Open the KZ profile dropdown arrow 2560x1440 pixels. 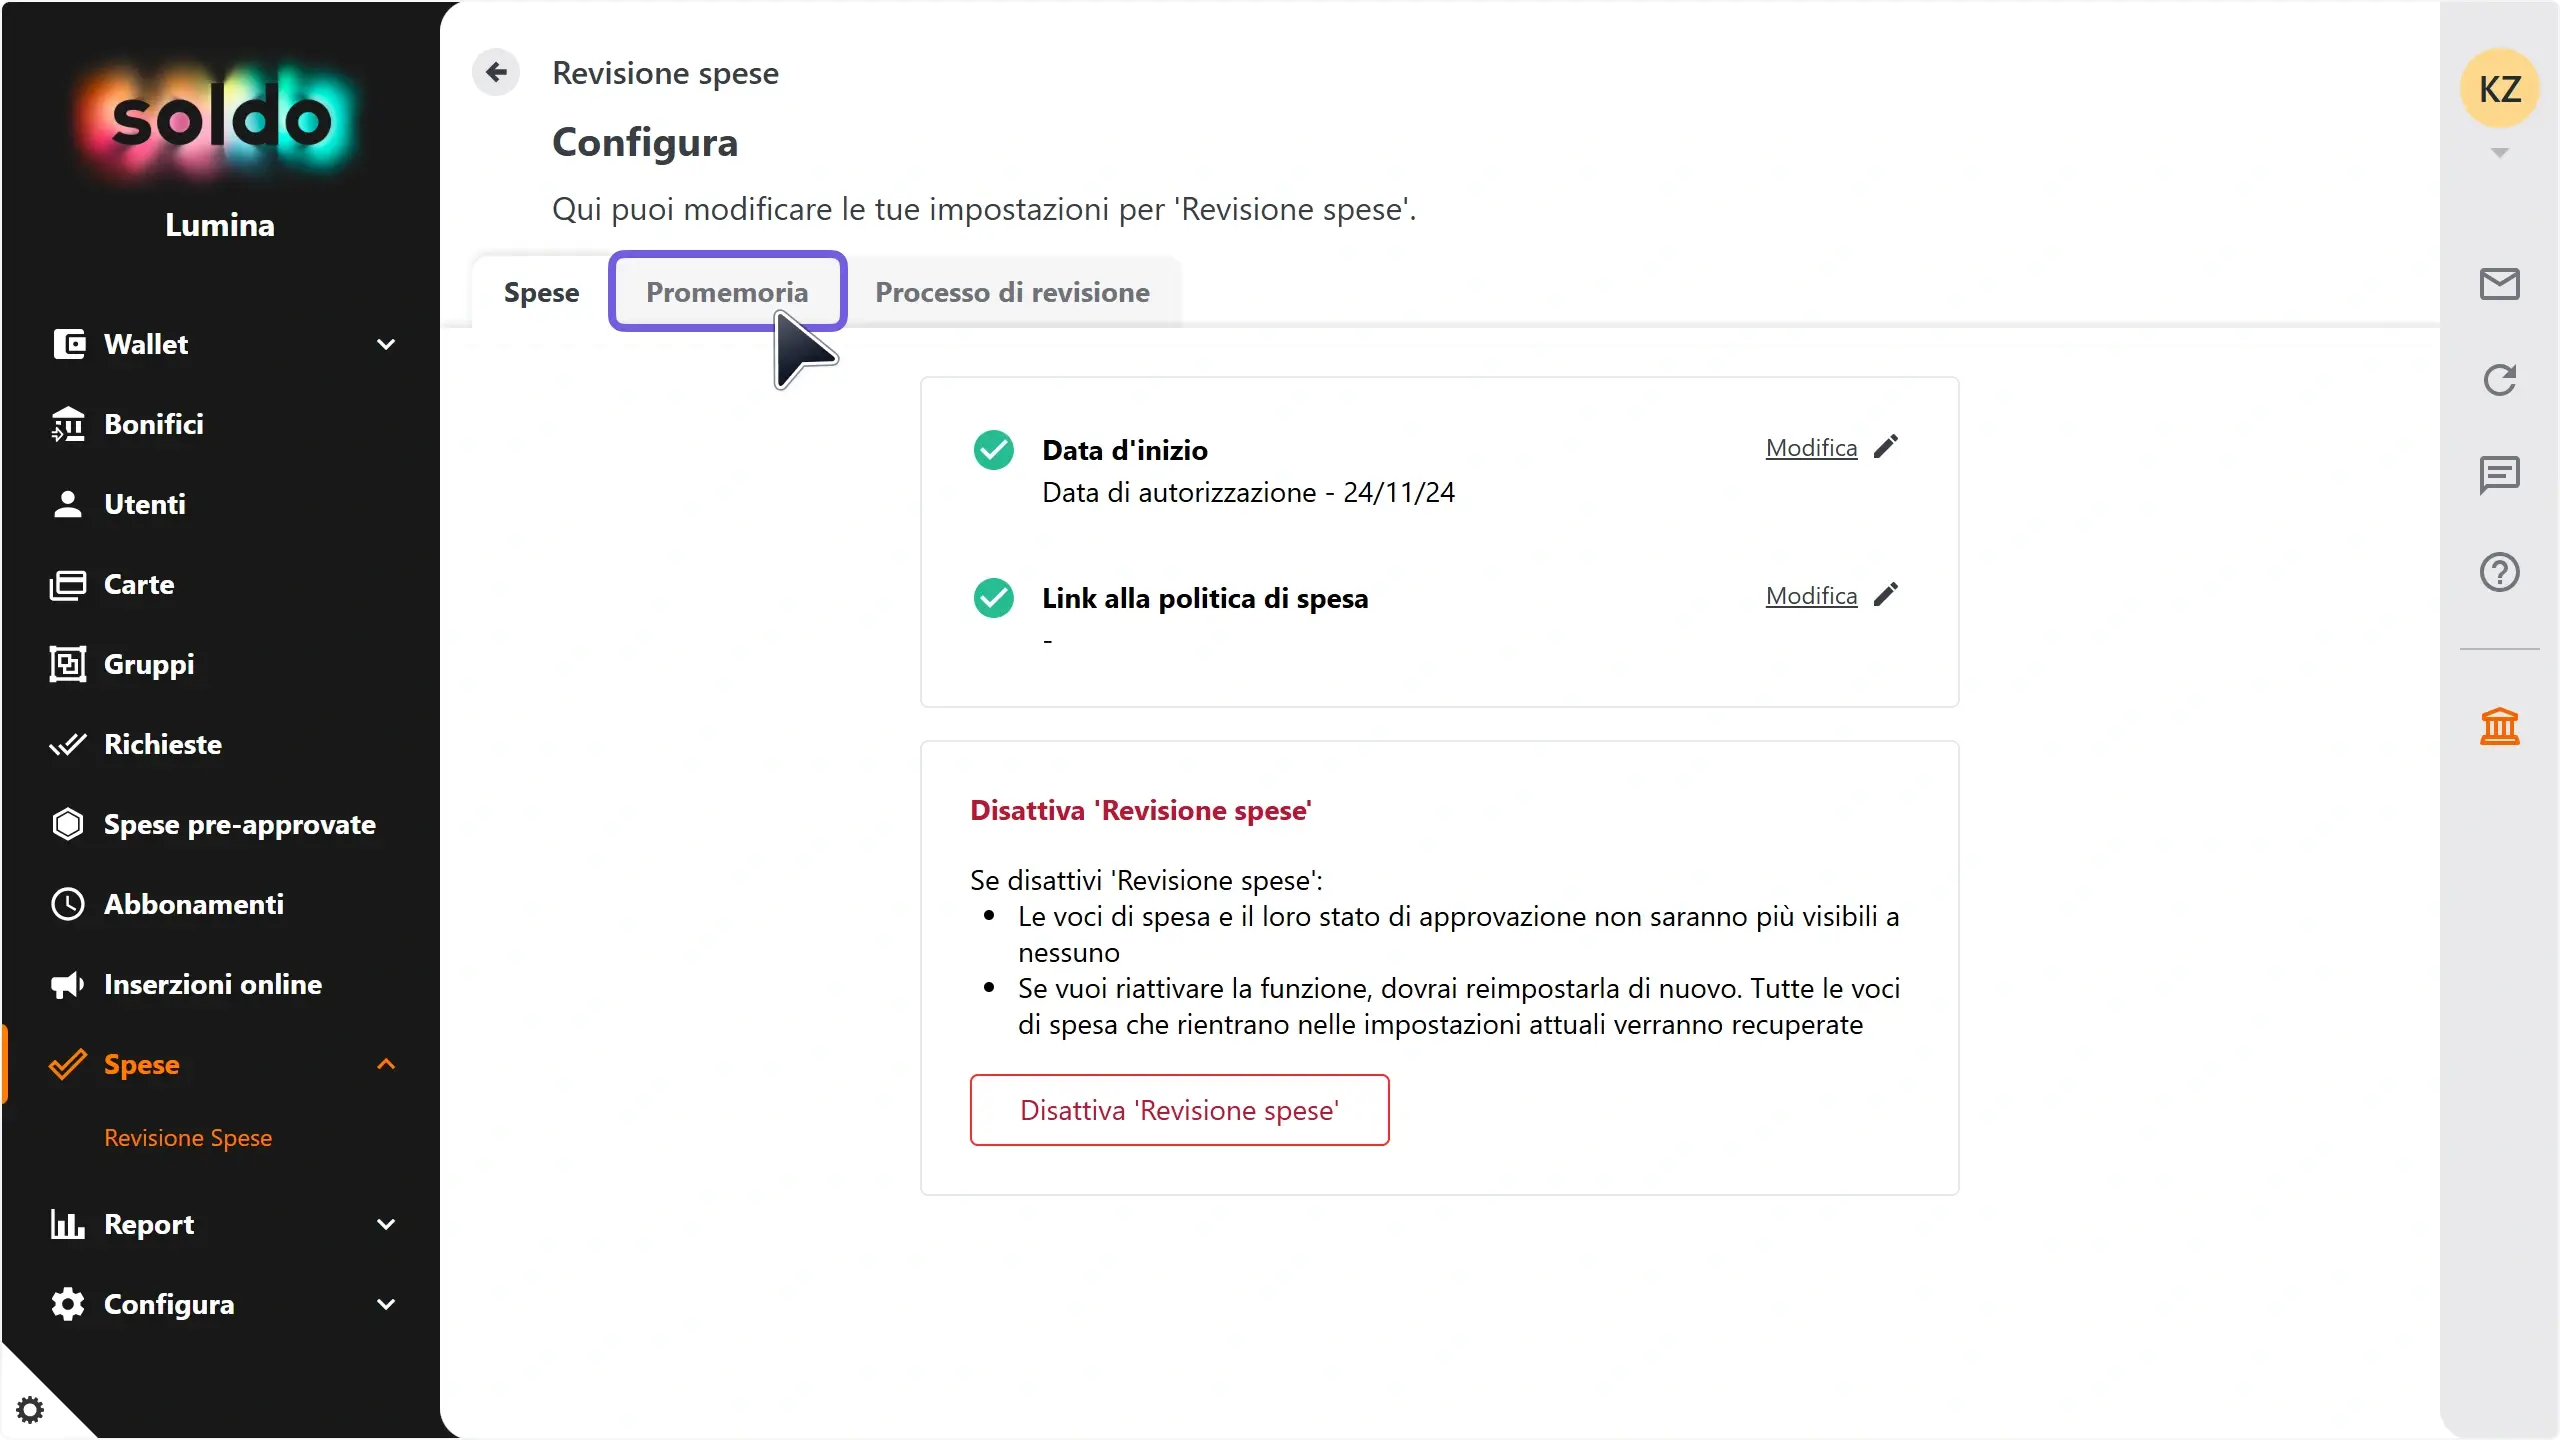(x=2499, y=153)
